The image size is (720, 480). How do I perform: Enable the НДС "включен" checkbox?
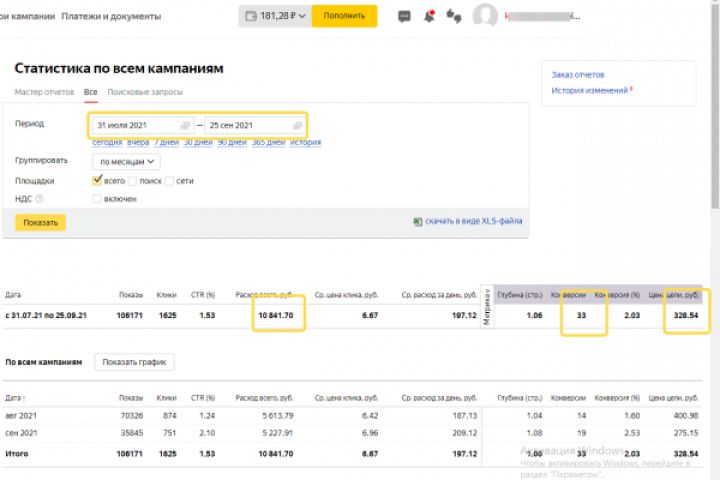(x=97, y=199)
